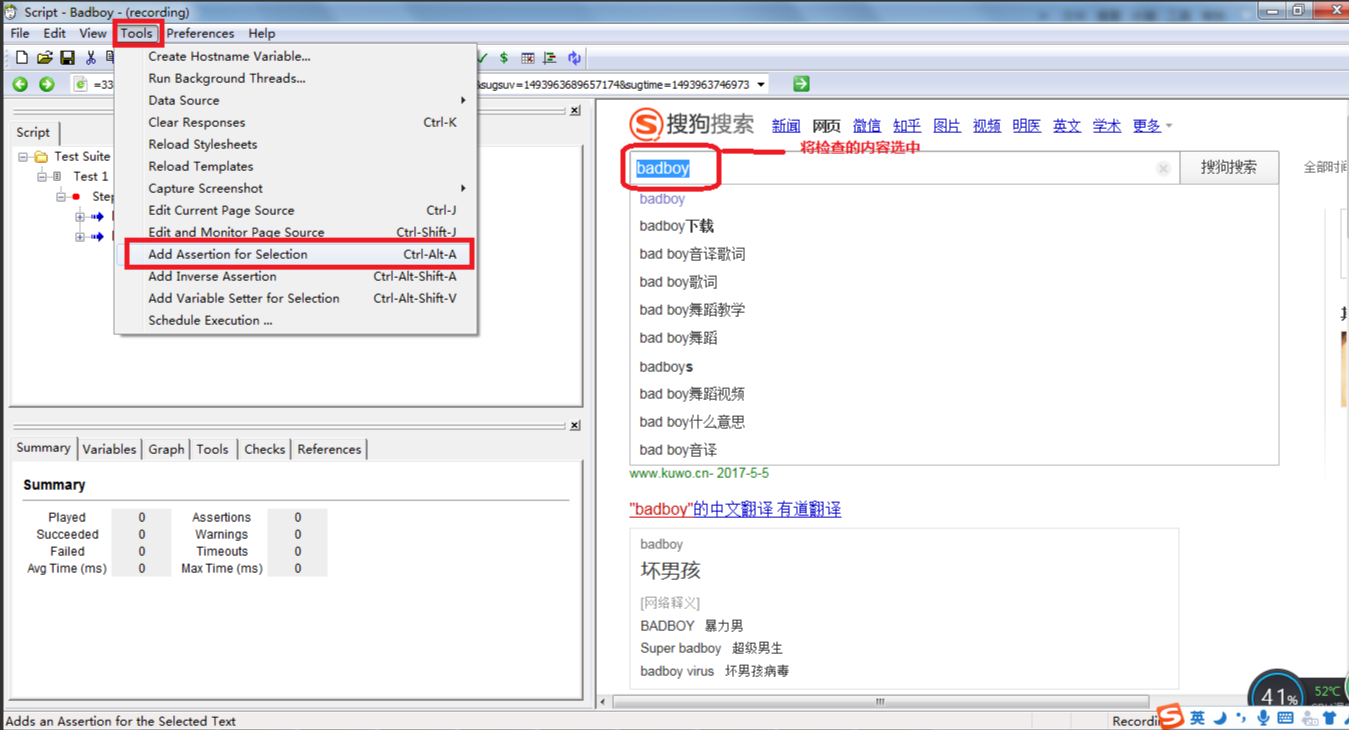Click the Save floppy disk icon

(68, 58)
